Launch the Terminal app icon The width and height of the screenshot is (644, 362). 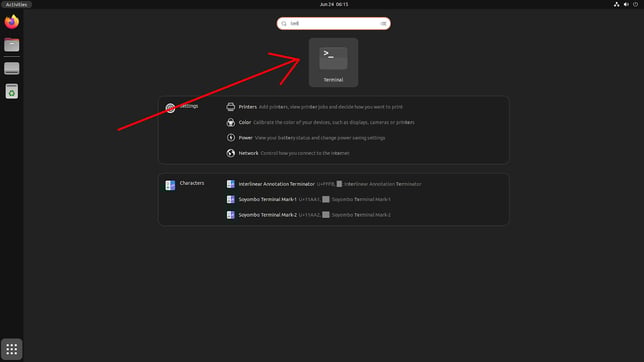[333, 62]
